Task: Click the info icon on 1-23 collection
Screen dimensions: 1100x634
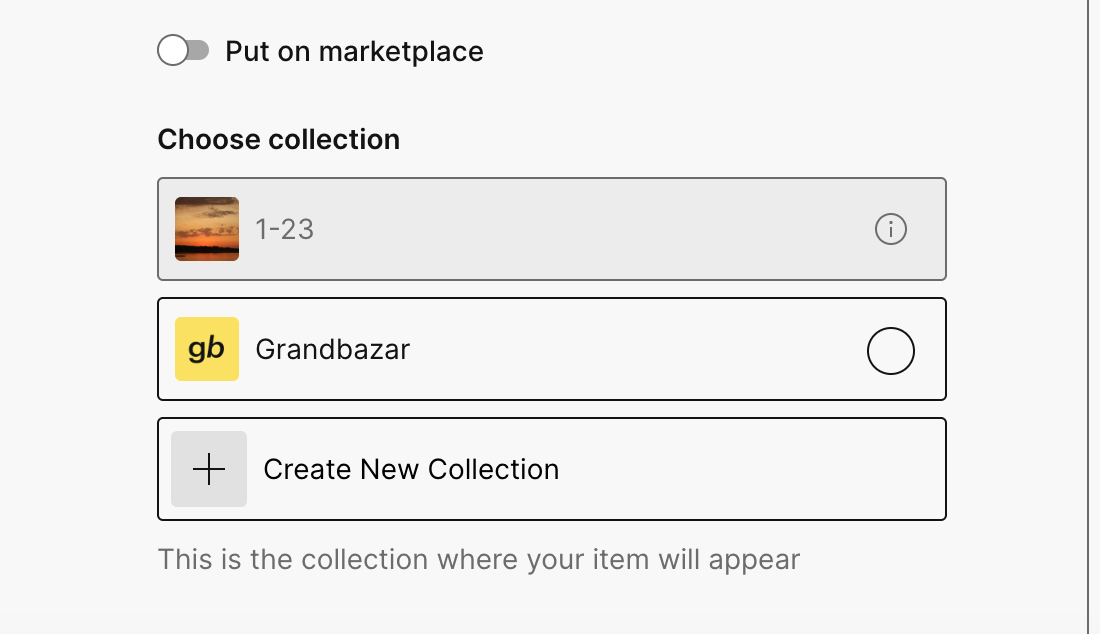Action: 890,229
